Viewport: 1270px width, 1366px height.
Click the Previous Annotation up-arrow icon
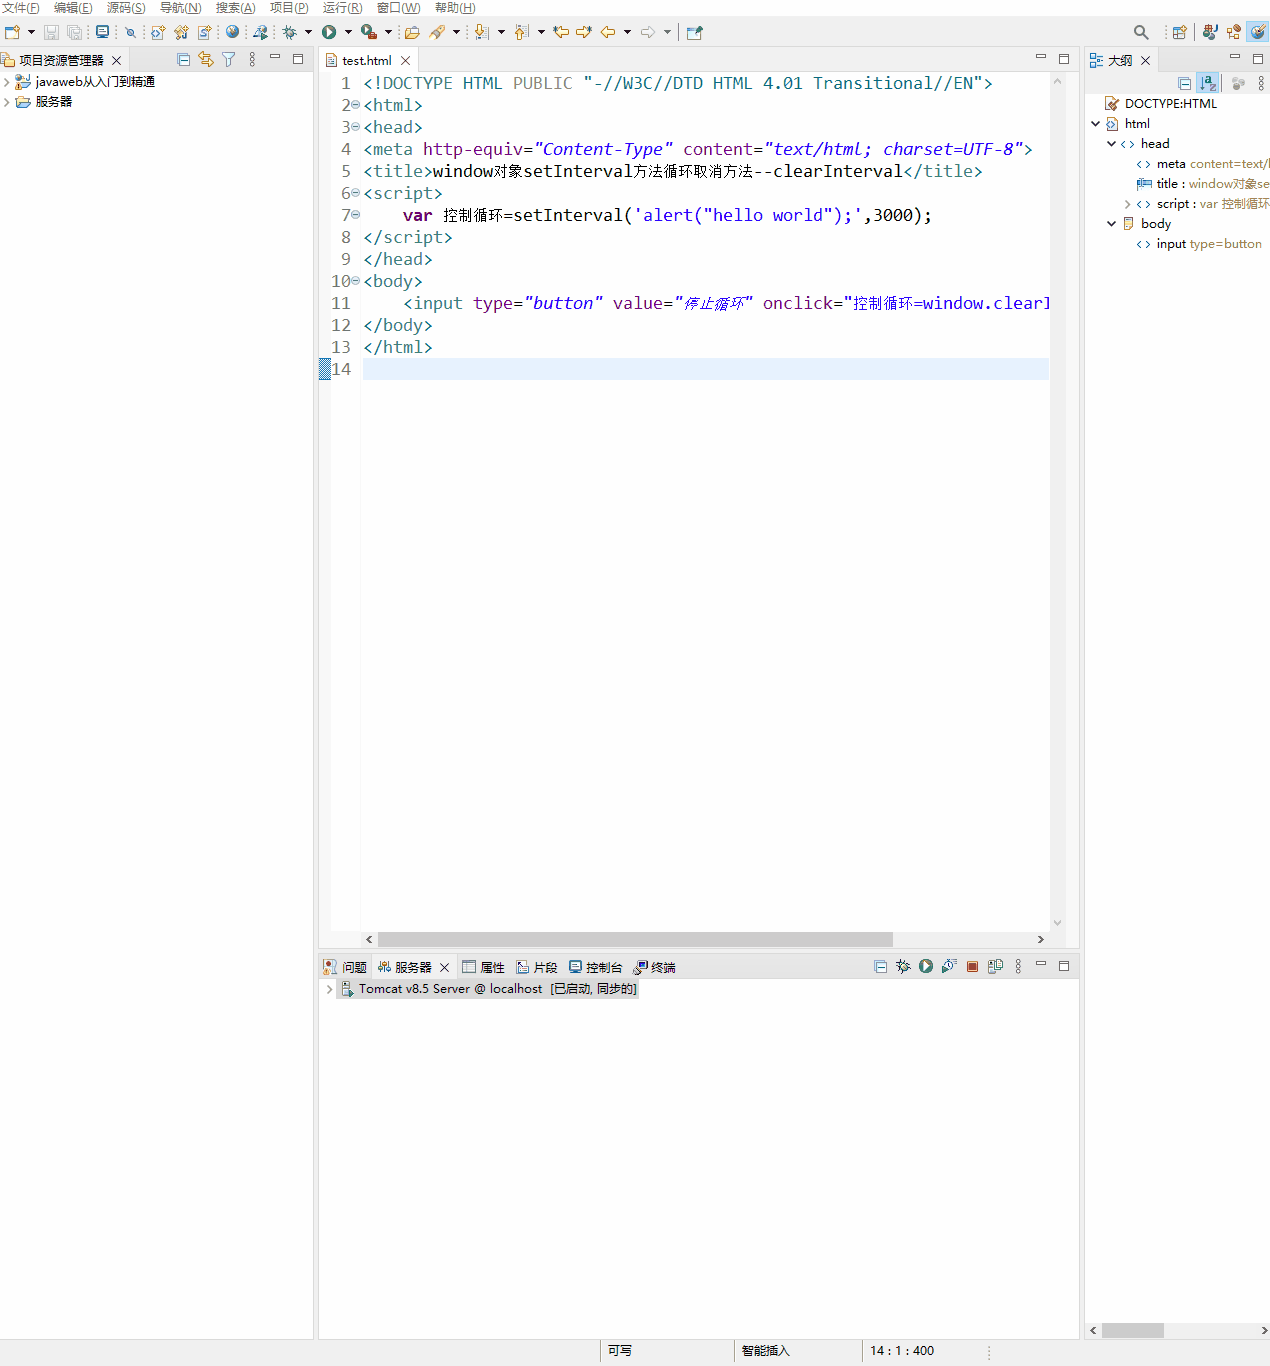(521, 32)
